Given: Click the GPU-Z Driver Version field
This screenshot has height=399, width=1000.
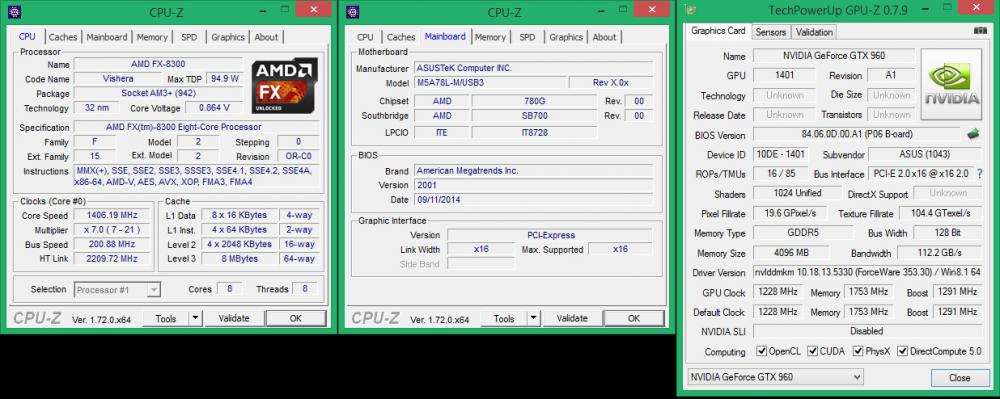Looking at the screenshot, I should click(x=867, y=273).
